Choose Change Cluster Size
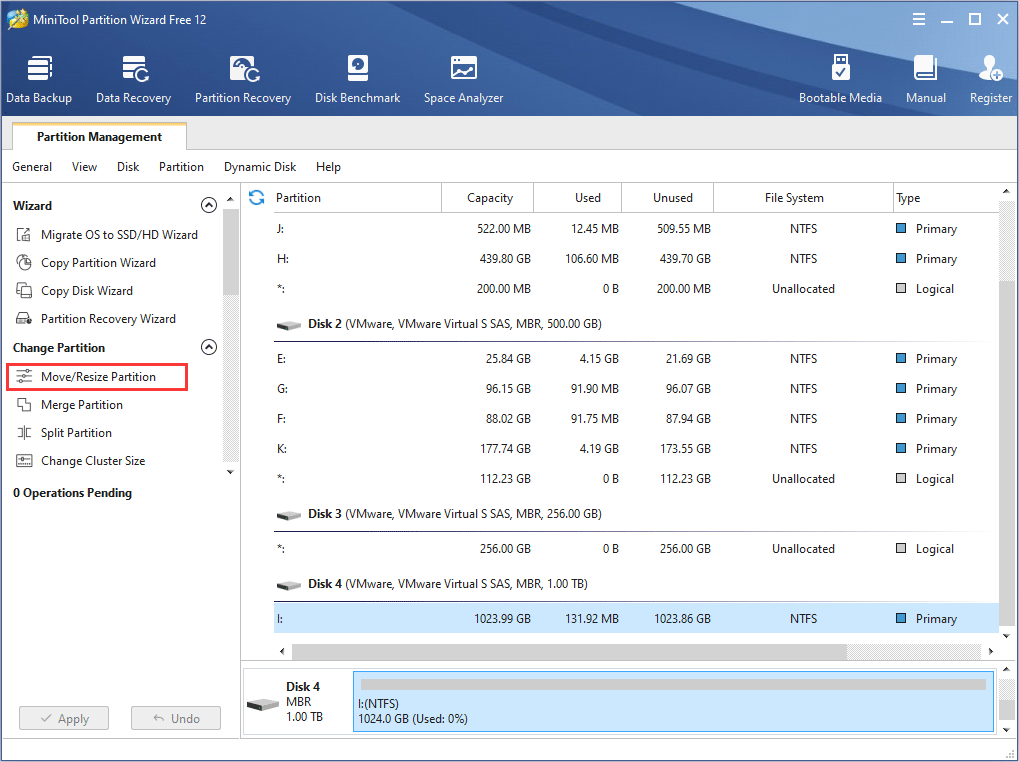The height and width of the screenshot is (762, 1019). [x=80, y=461]
